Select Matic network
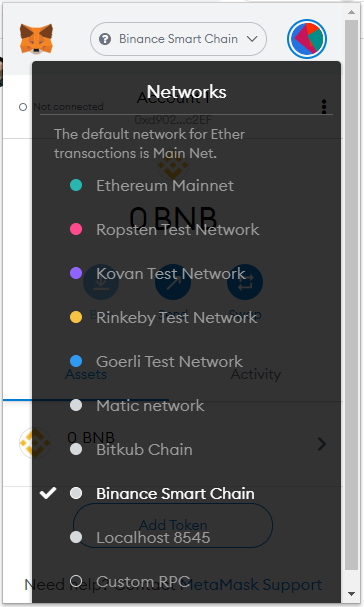Image resolution: width=364 pixels, height=607 pixels. (x=150, y=405)
